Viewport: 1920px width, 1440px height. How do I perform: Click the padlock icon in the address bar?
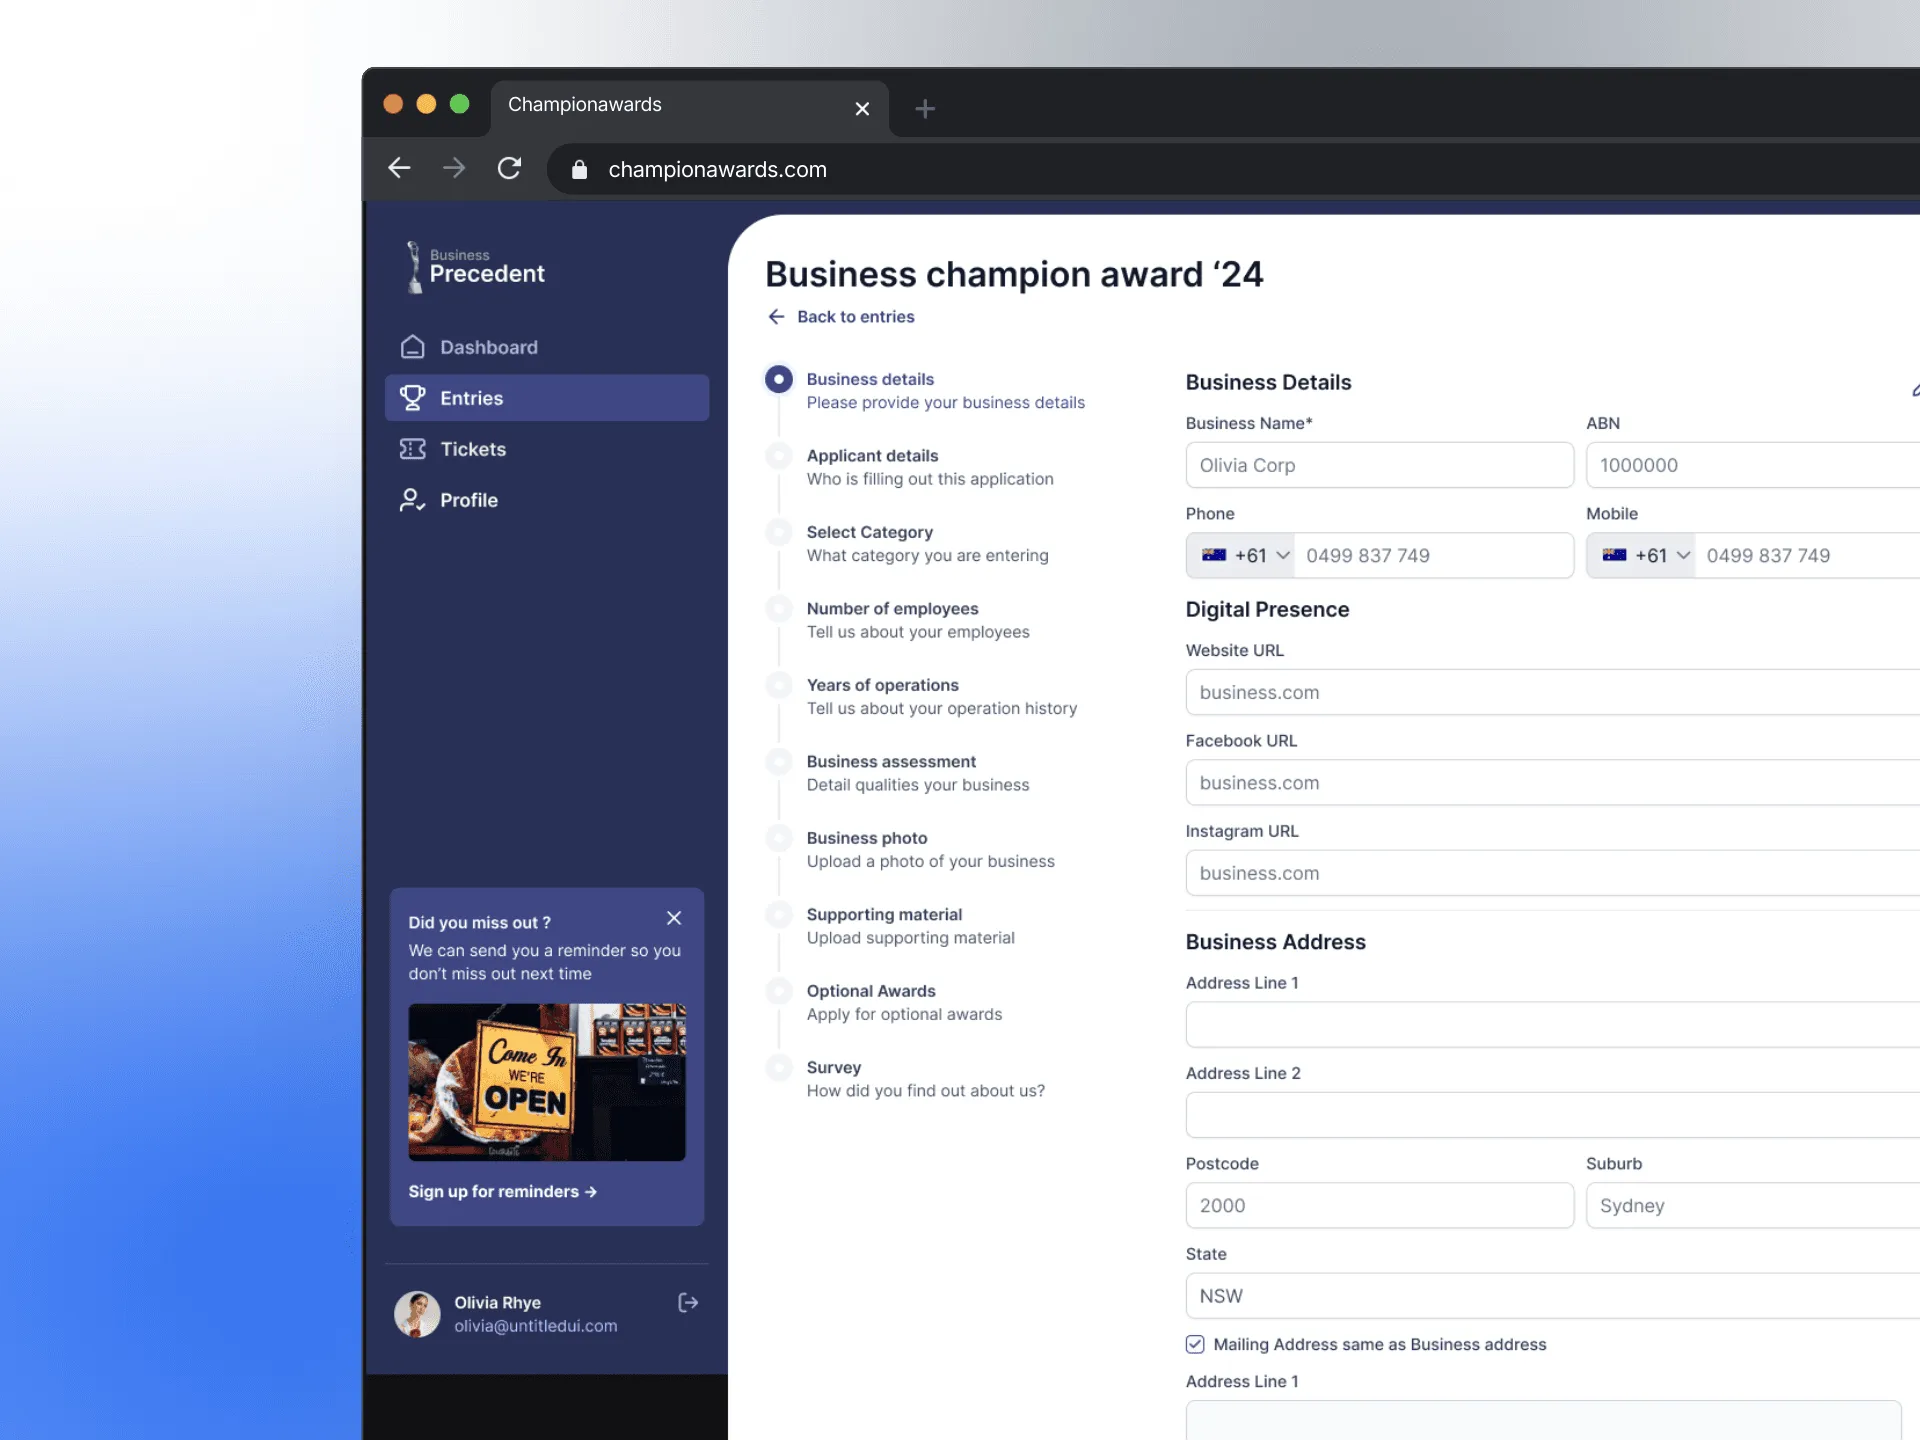578,169
